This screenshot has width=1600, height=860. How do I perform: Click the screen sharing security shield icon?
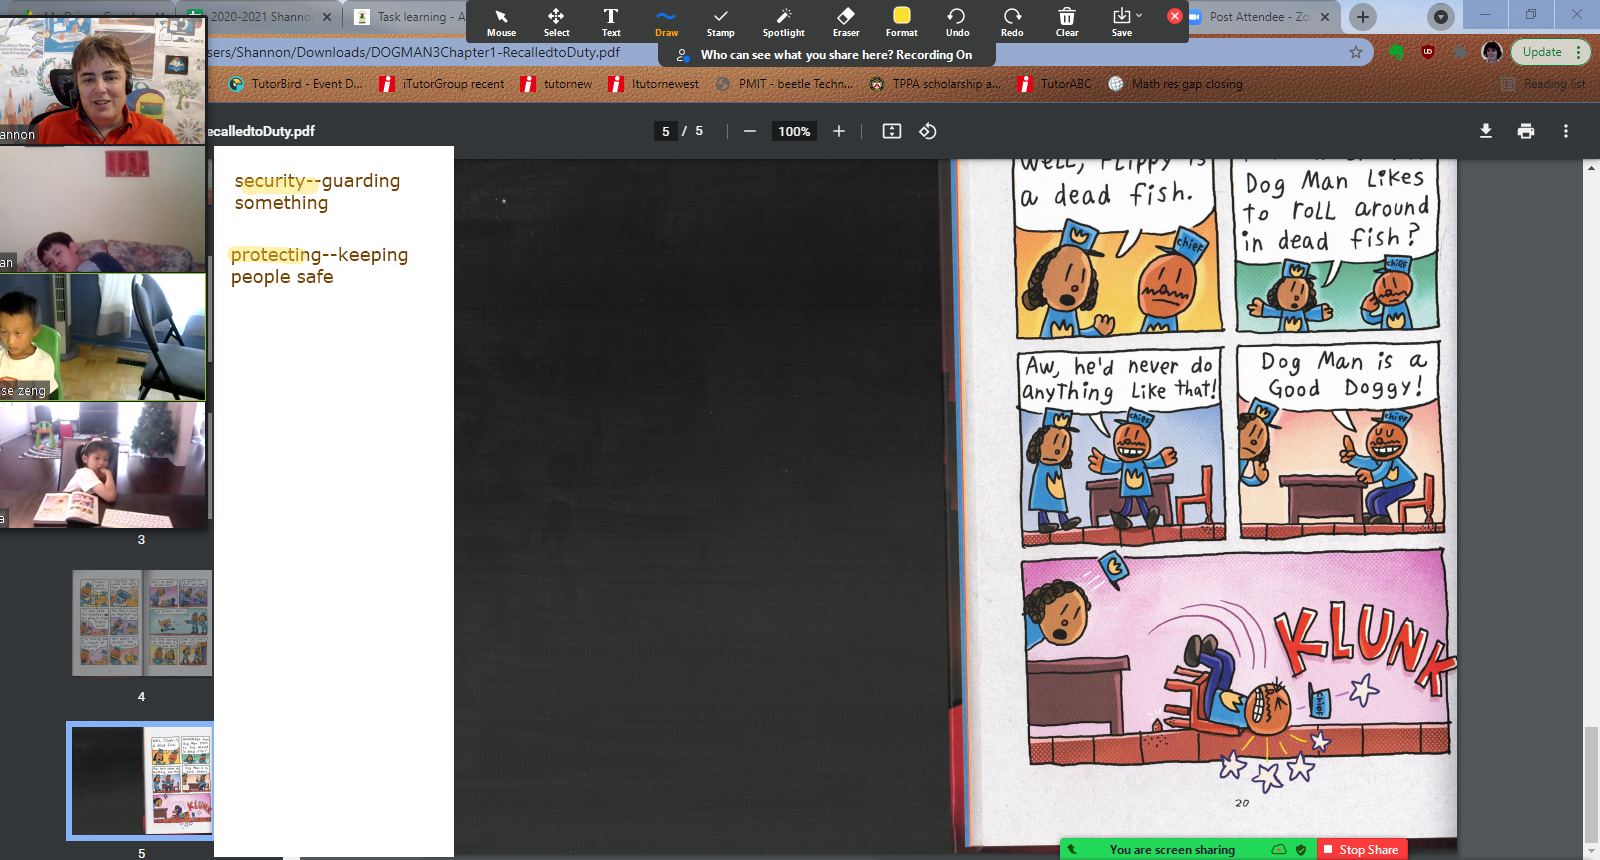[1301, 849]
